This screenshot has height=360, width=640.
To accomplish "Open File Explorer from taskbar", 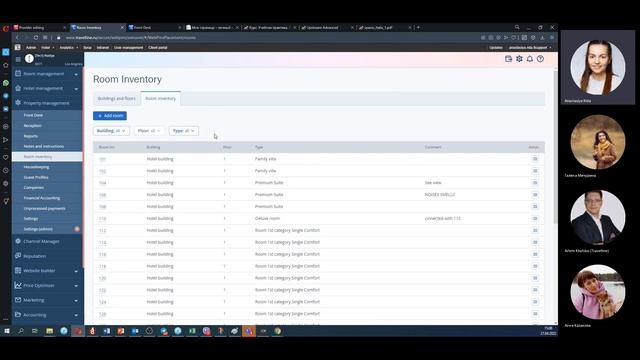I will (x=49, y=331).
